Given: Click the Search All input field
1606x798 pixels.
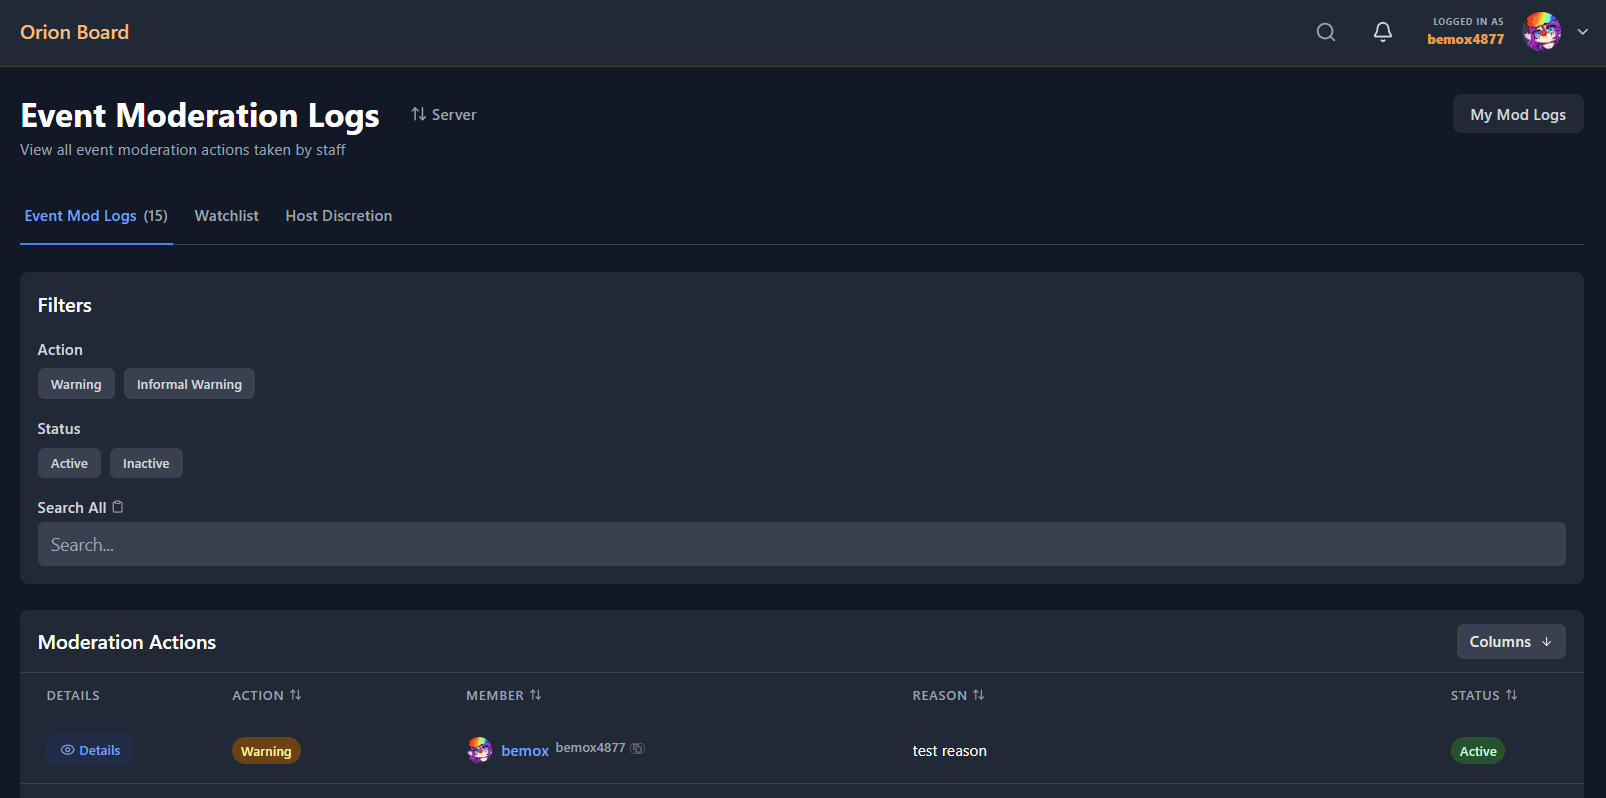Looking at the screenshot, I should 801,545.
